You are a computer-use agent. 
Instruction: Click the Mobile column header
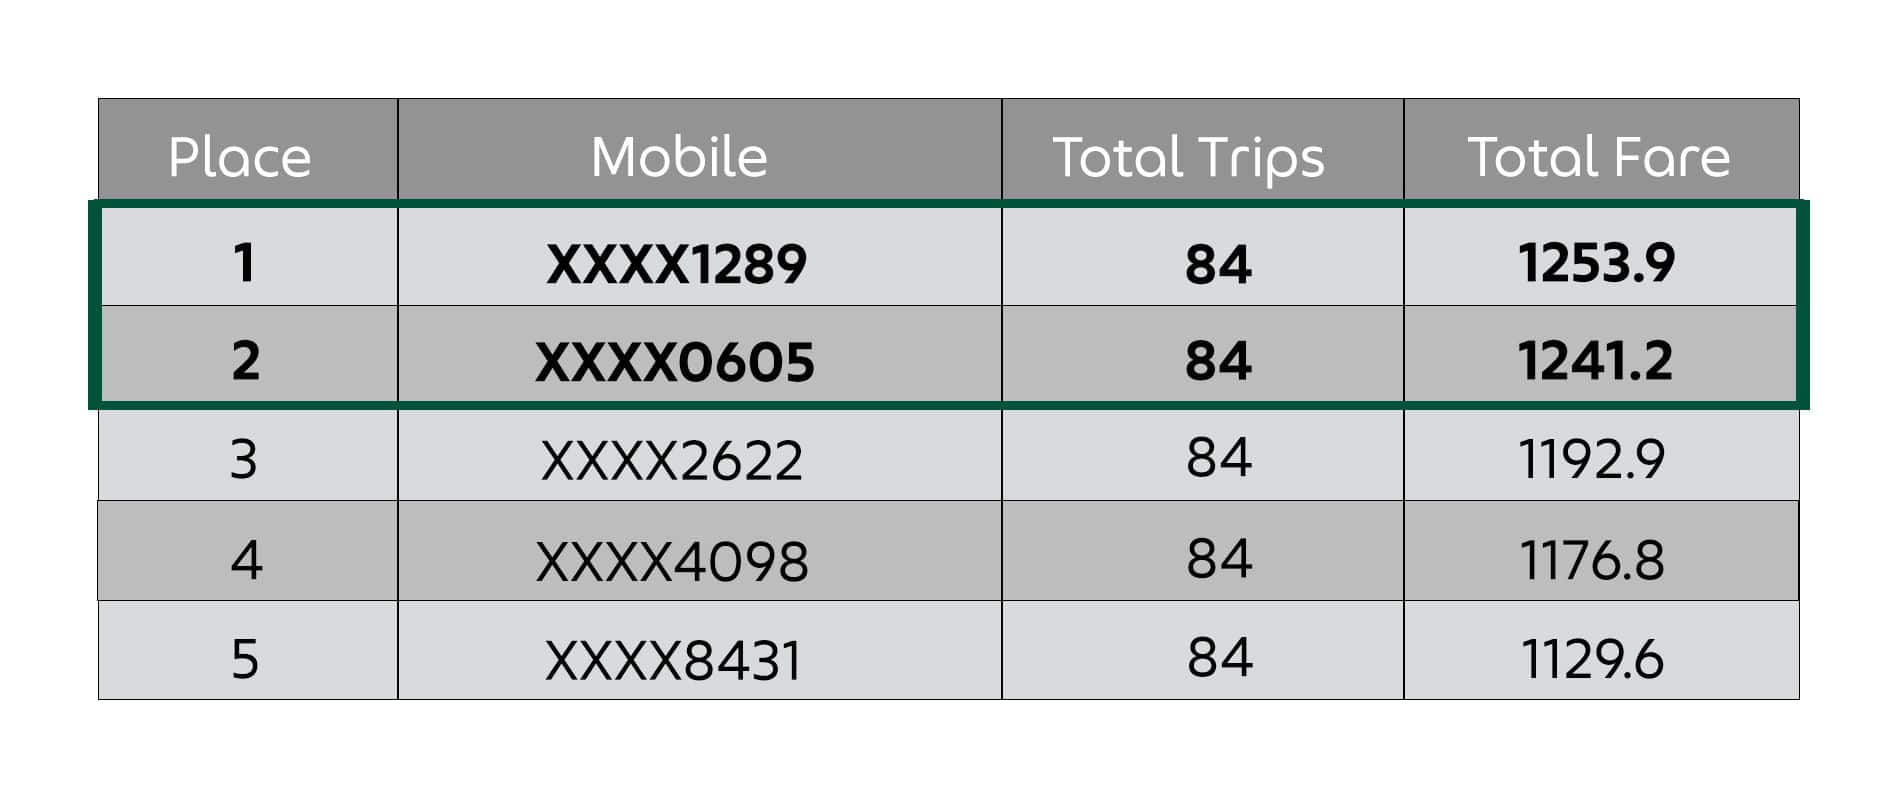[679, 158]
